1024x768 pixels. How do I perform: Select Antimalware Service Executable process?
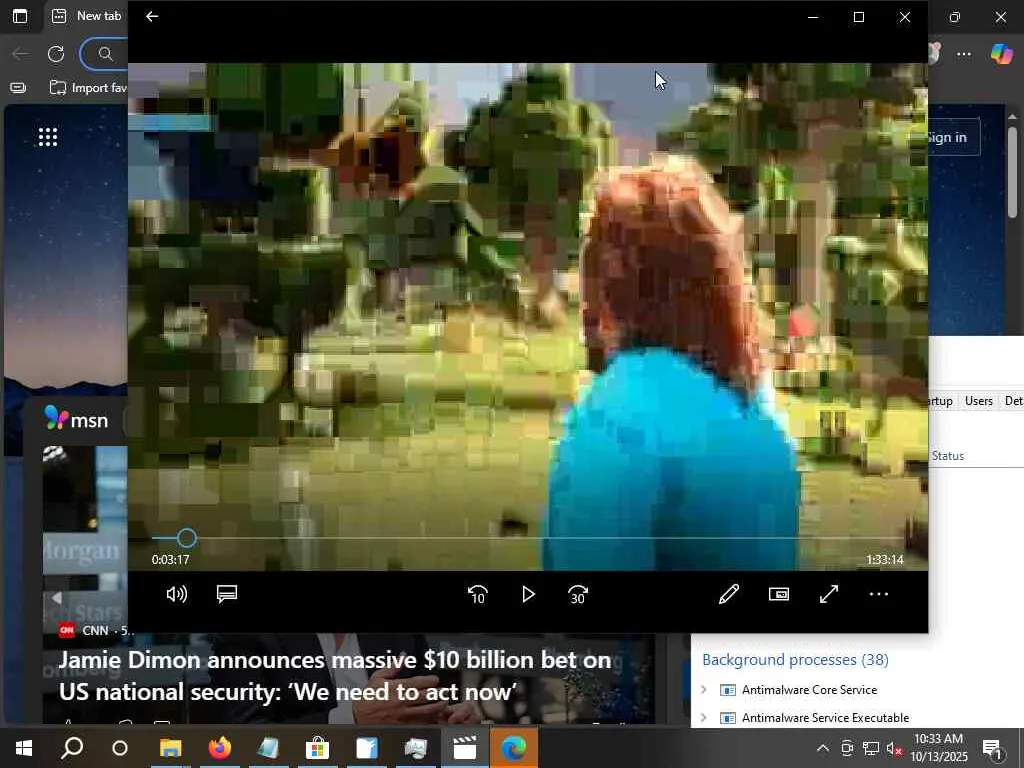click(825, 718)
